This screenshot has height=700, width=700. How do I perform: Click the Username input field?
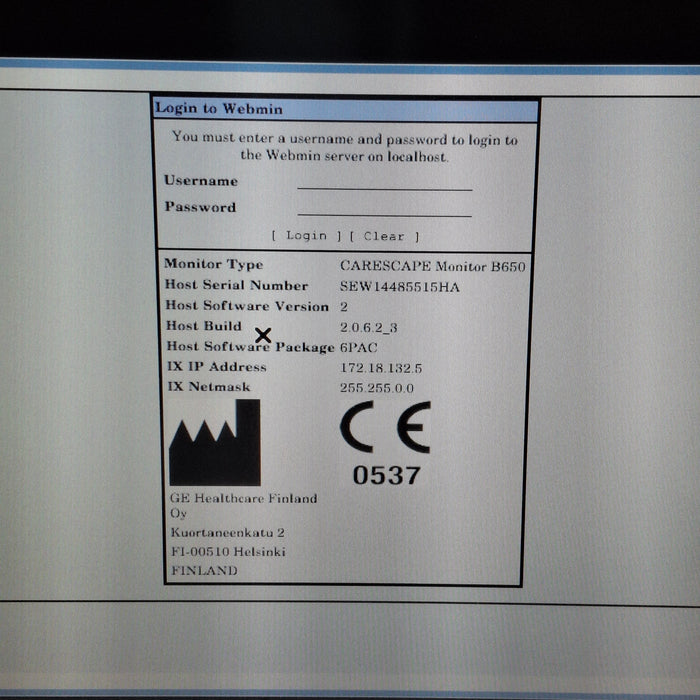pos(384,181)
